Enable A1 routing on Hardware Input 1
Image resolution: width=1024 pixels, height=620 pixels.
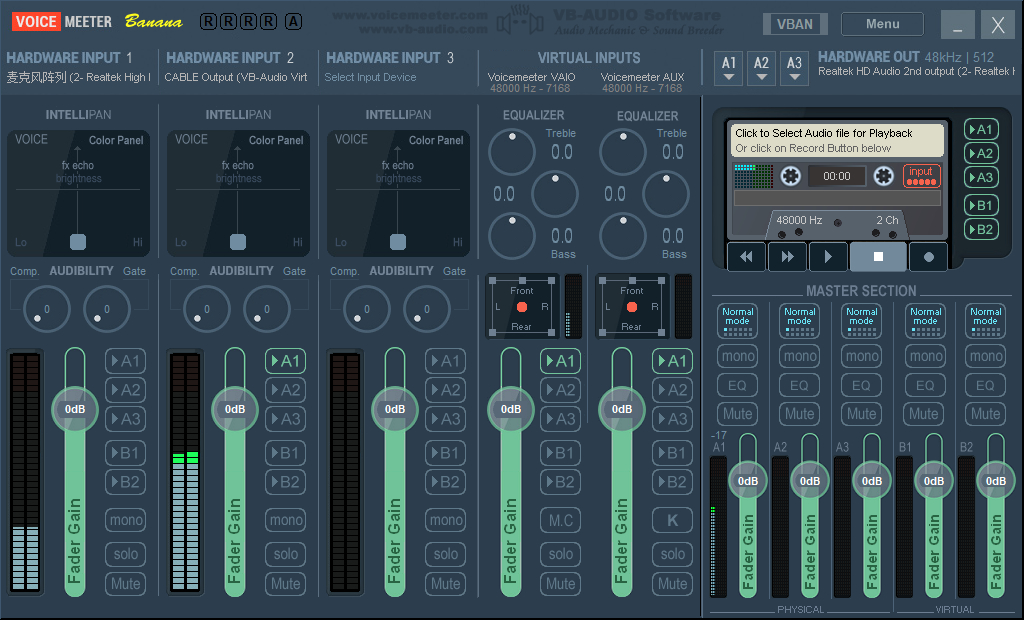pos(125,361)
